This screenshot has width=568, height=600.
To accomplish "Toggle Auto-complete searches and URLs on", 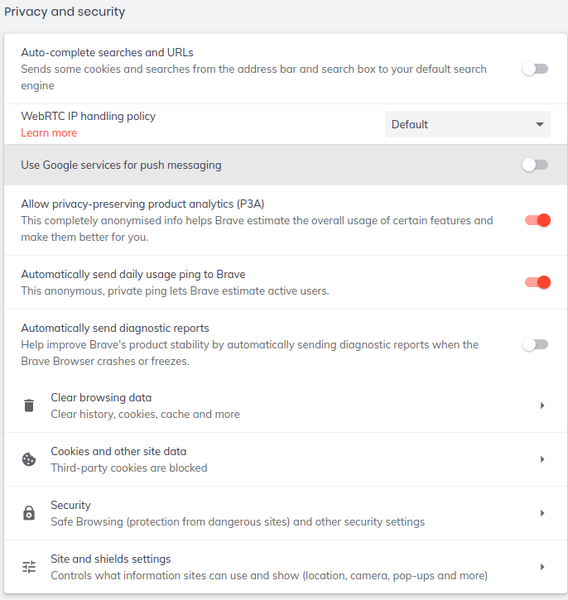I will point(535,69).
